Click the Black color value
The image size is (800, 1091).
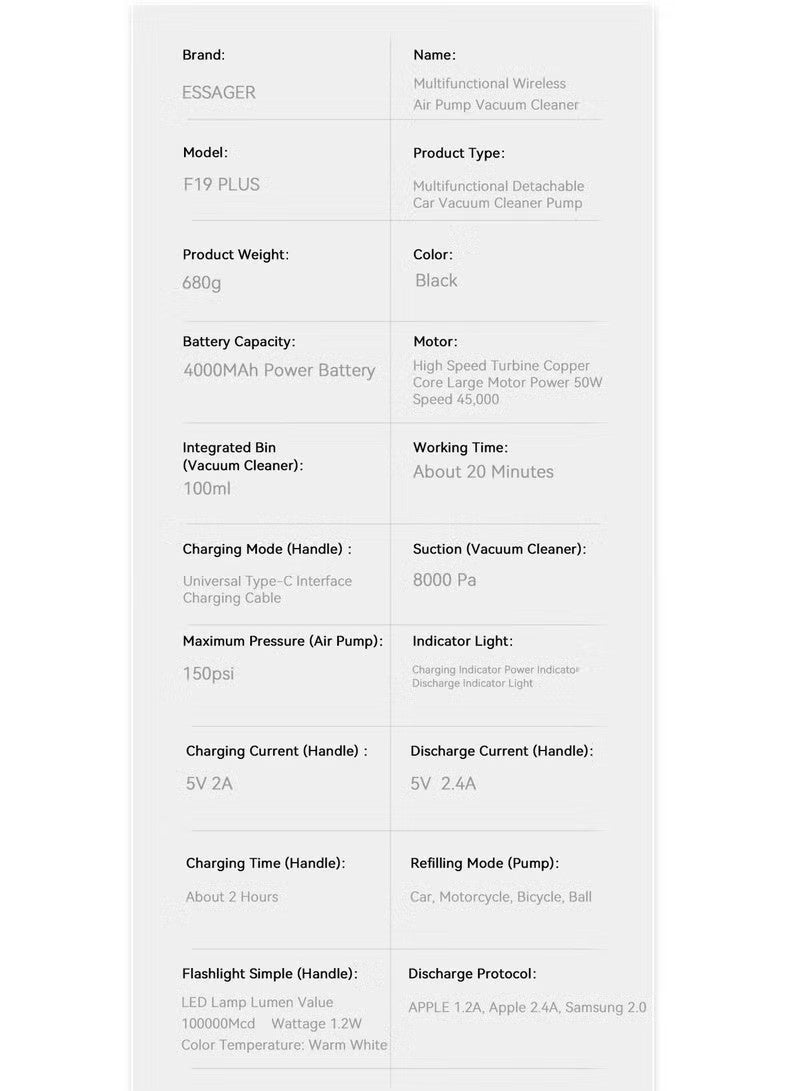pos(436,280)
